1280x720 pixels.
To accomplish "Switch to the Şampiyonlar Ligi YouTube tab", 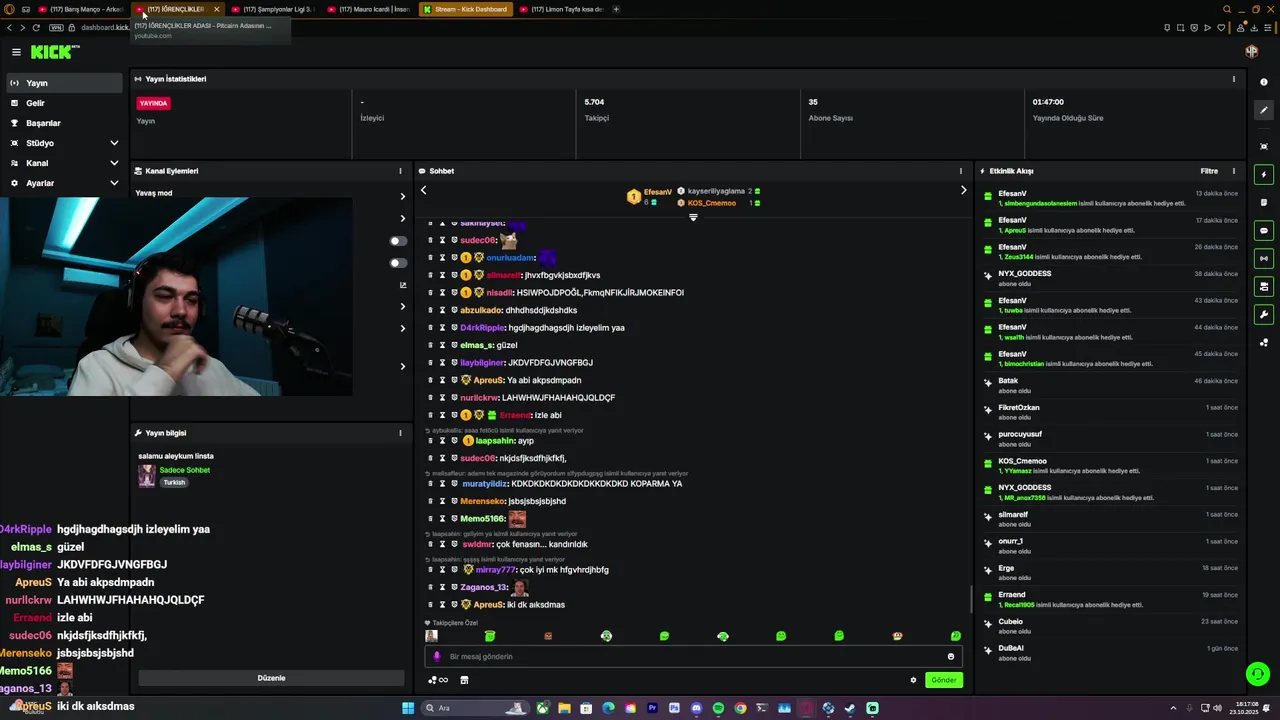I will point(273,9).
